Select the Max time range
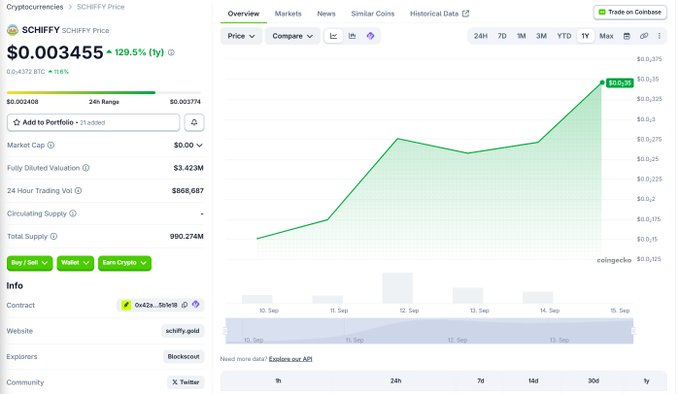 tap(606, 36)
